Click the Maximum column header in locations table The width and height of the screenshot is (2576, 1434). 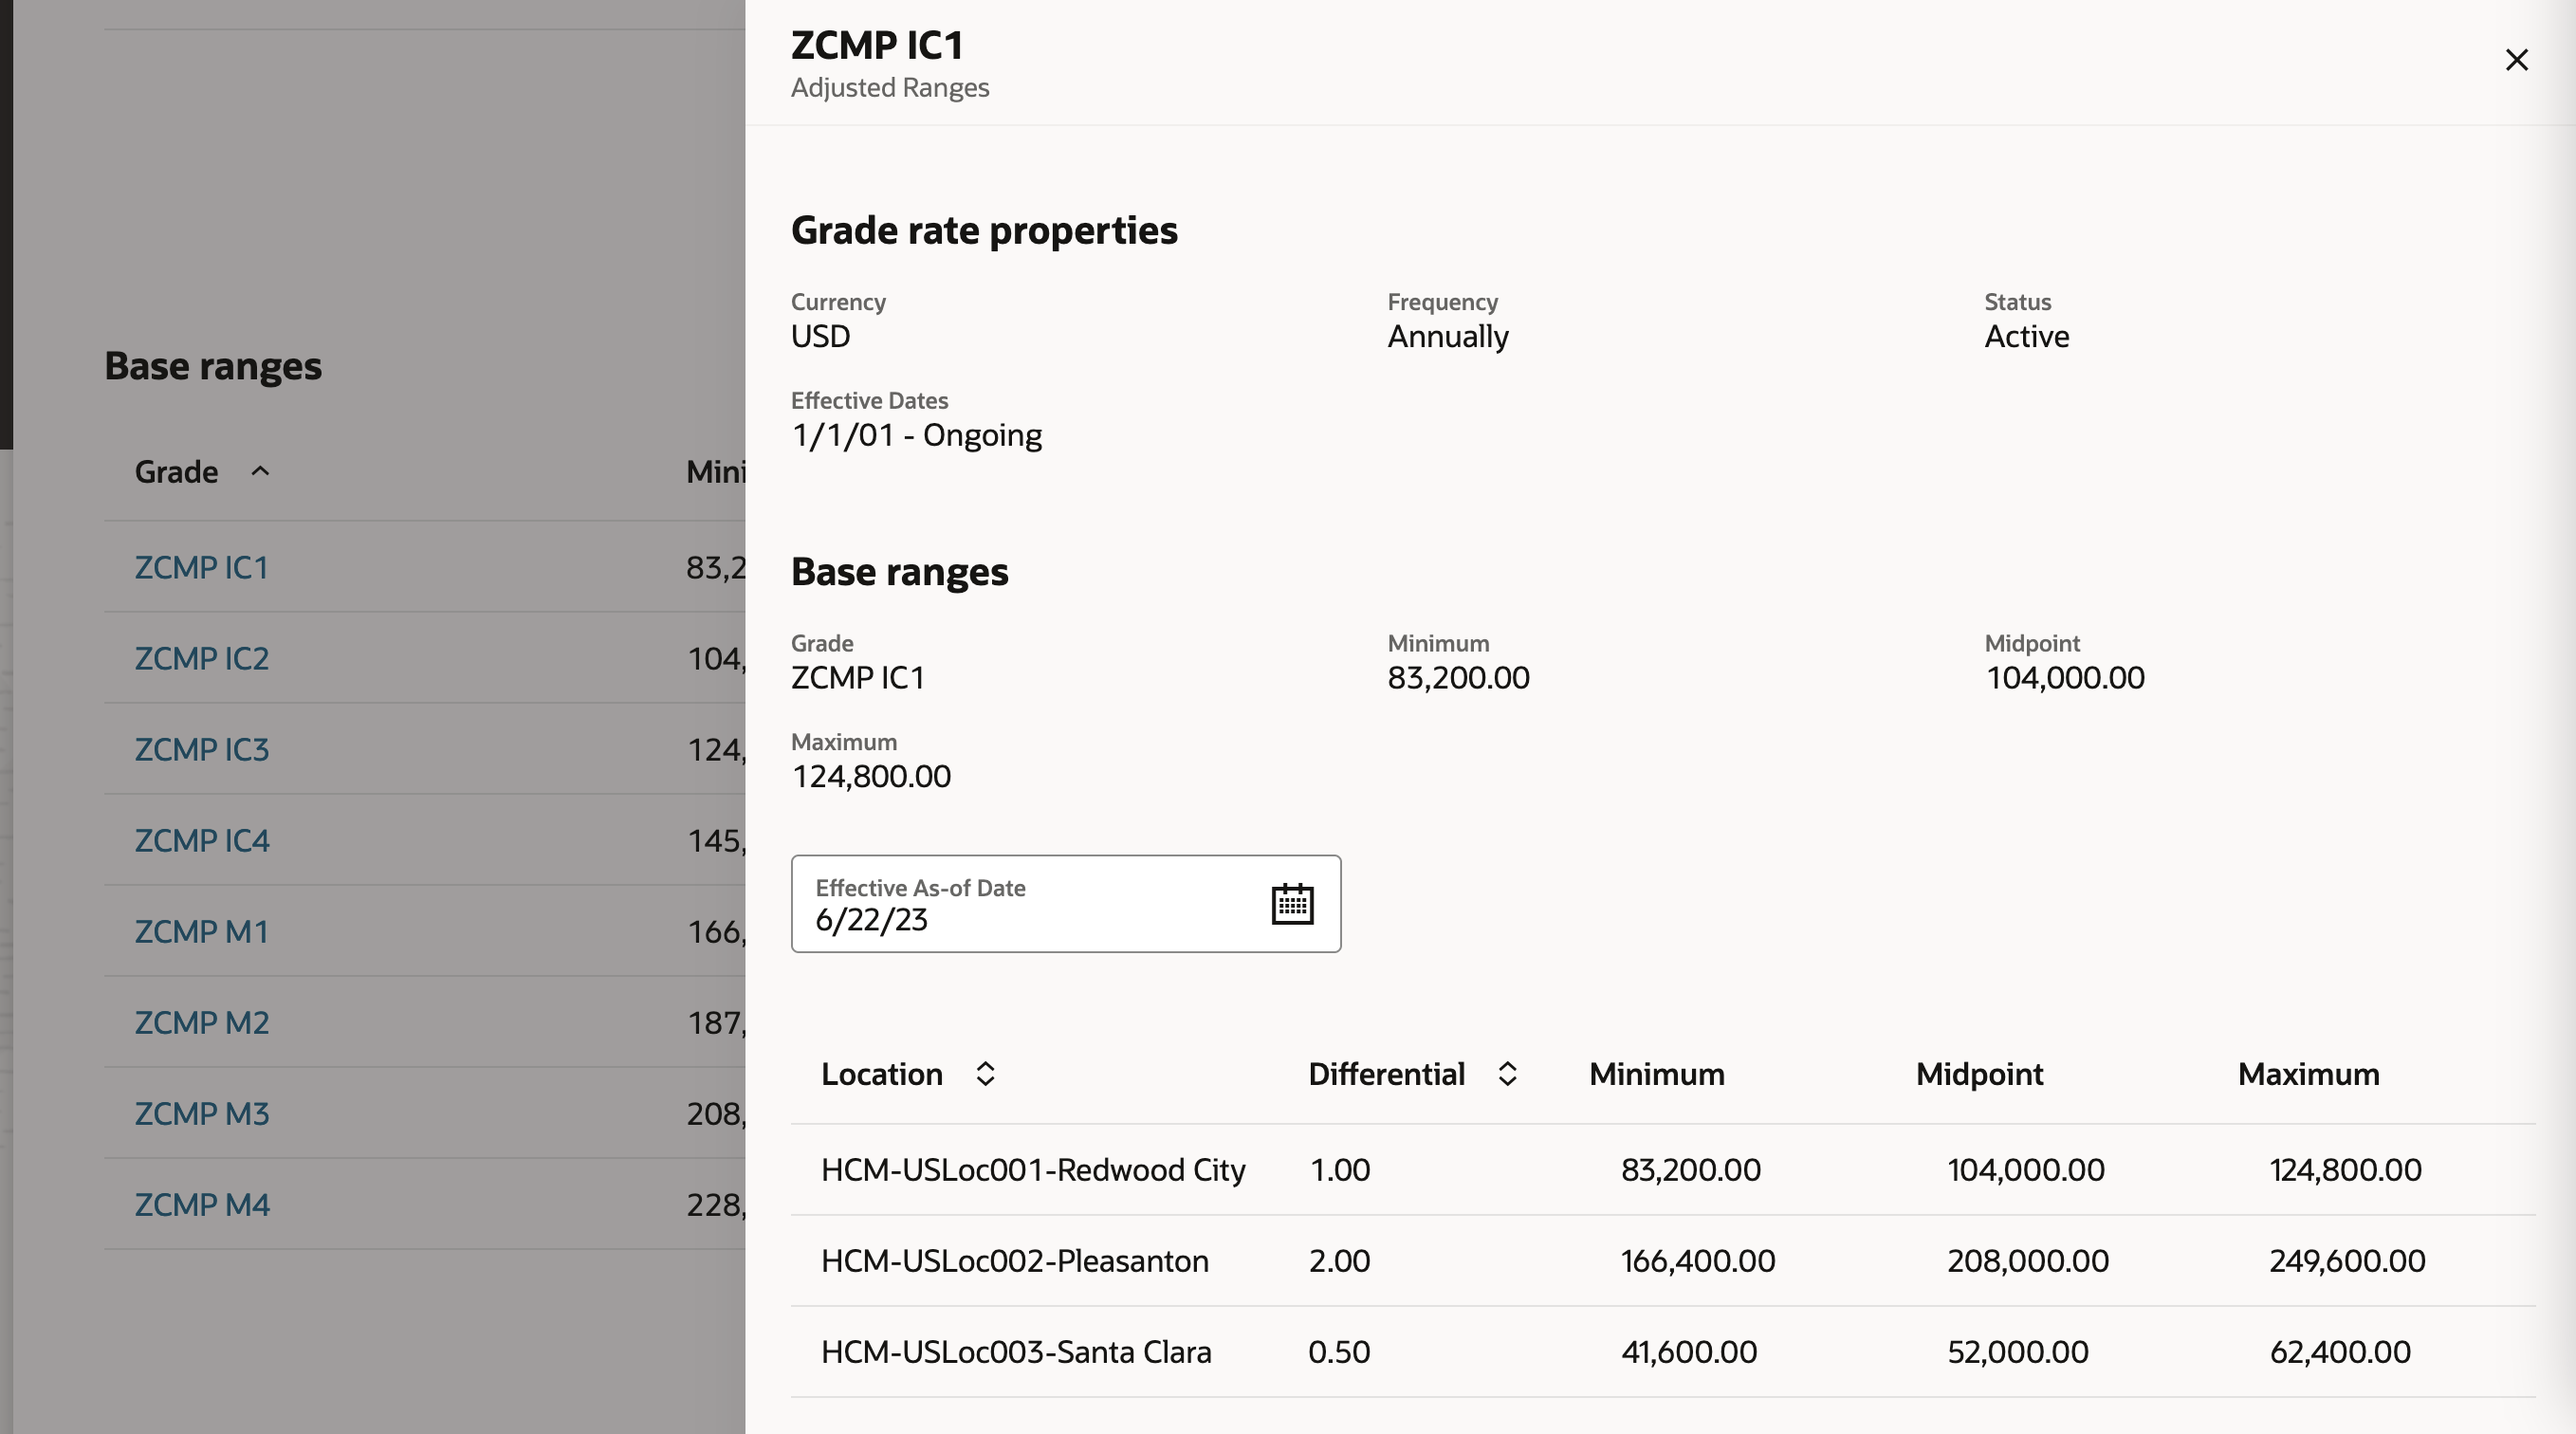[2308, 1074]
